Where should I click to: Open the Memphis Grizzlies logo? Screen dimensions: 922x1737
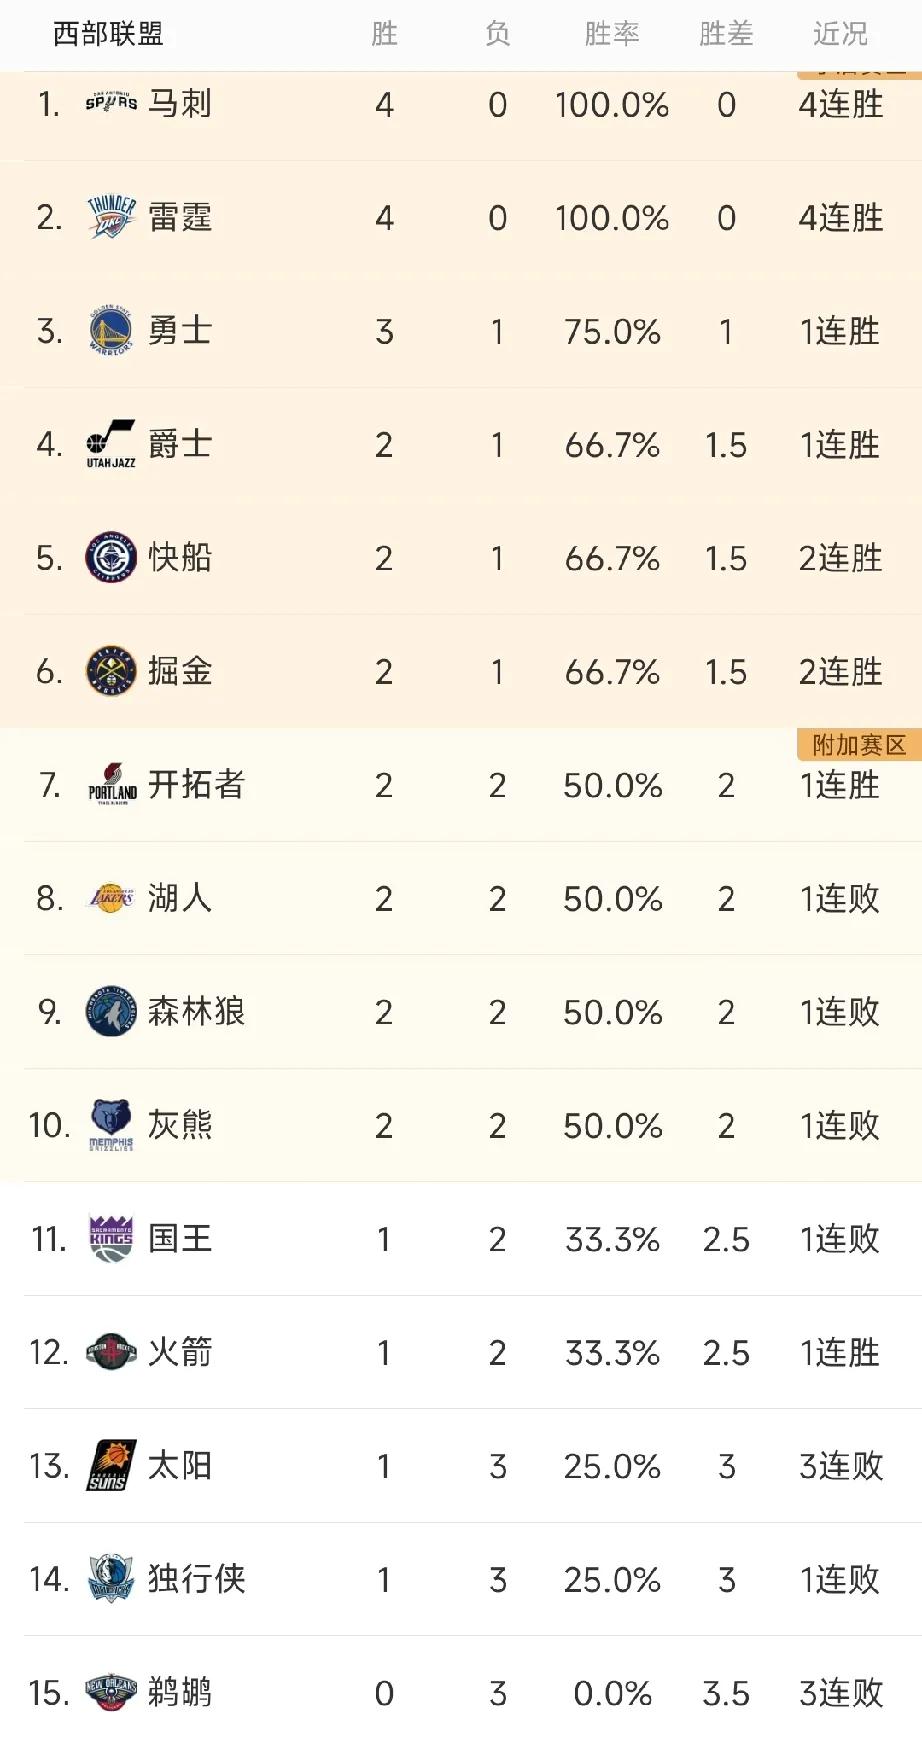tap(111, 1125)
